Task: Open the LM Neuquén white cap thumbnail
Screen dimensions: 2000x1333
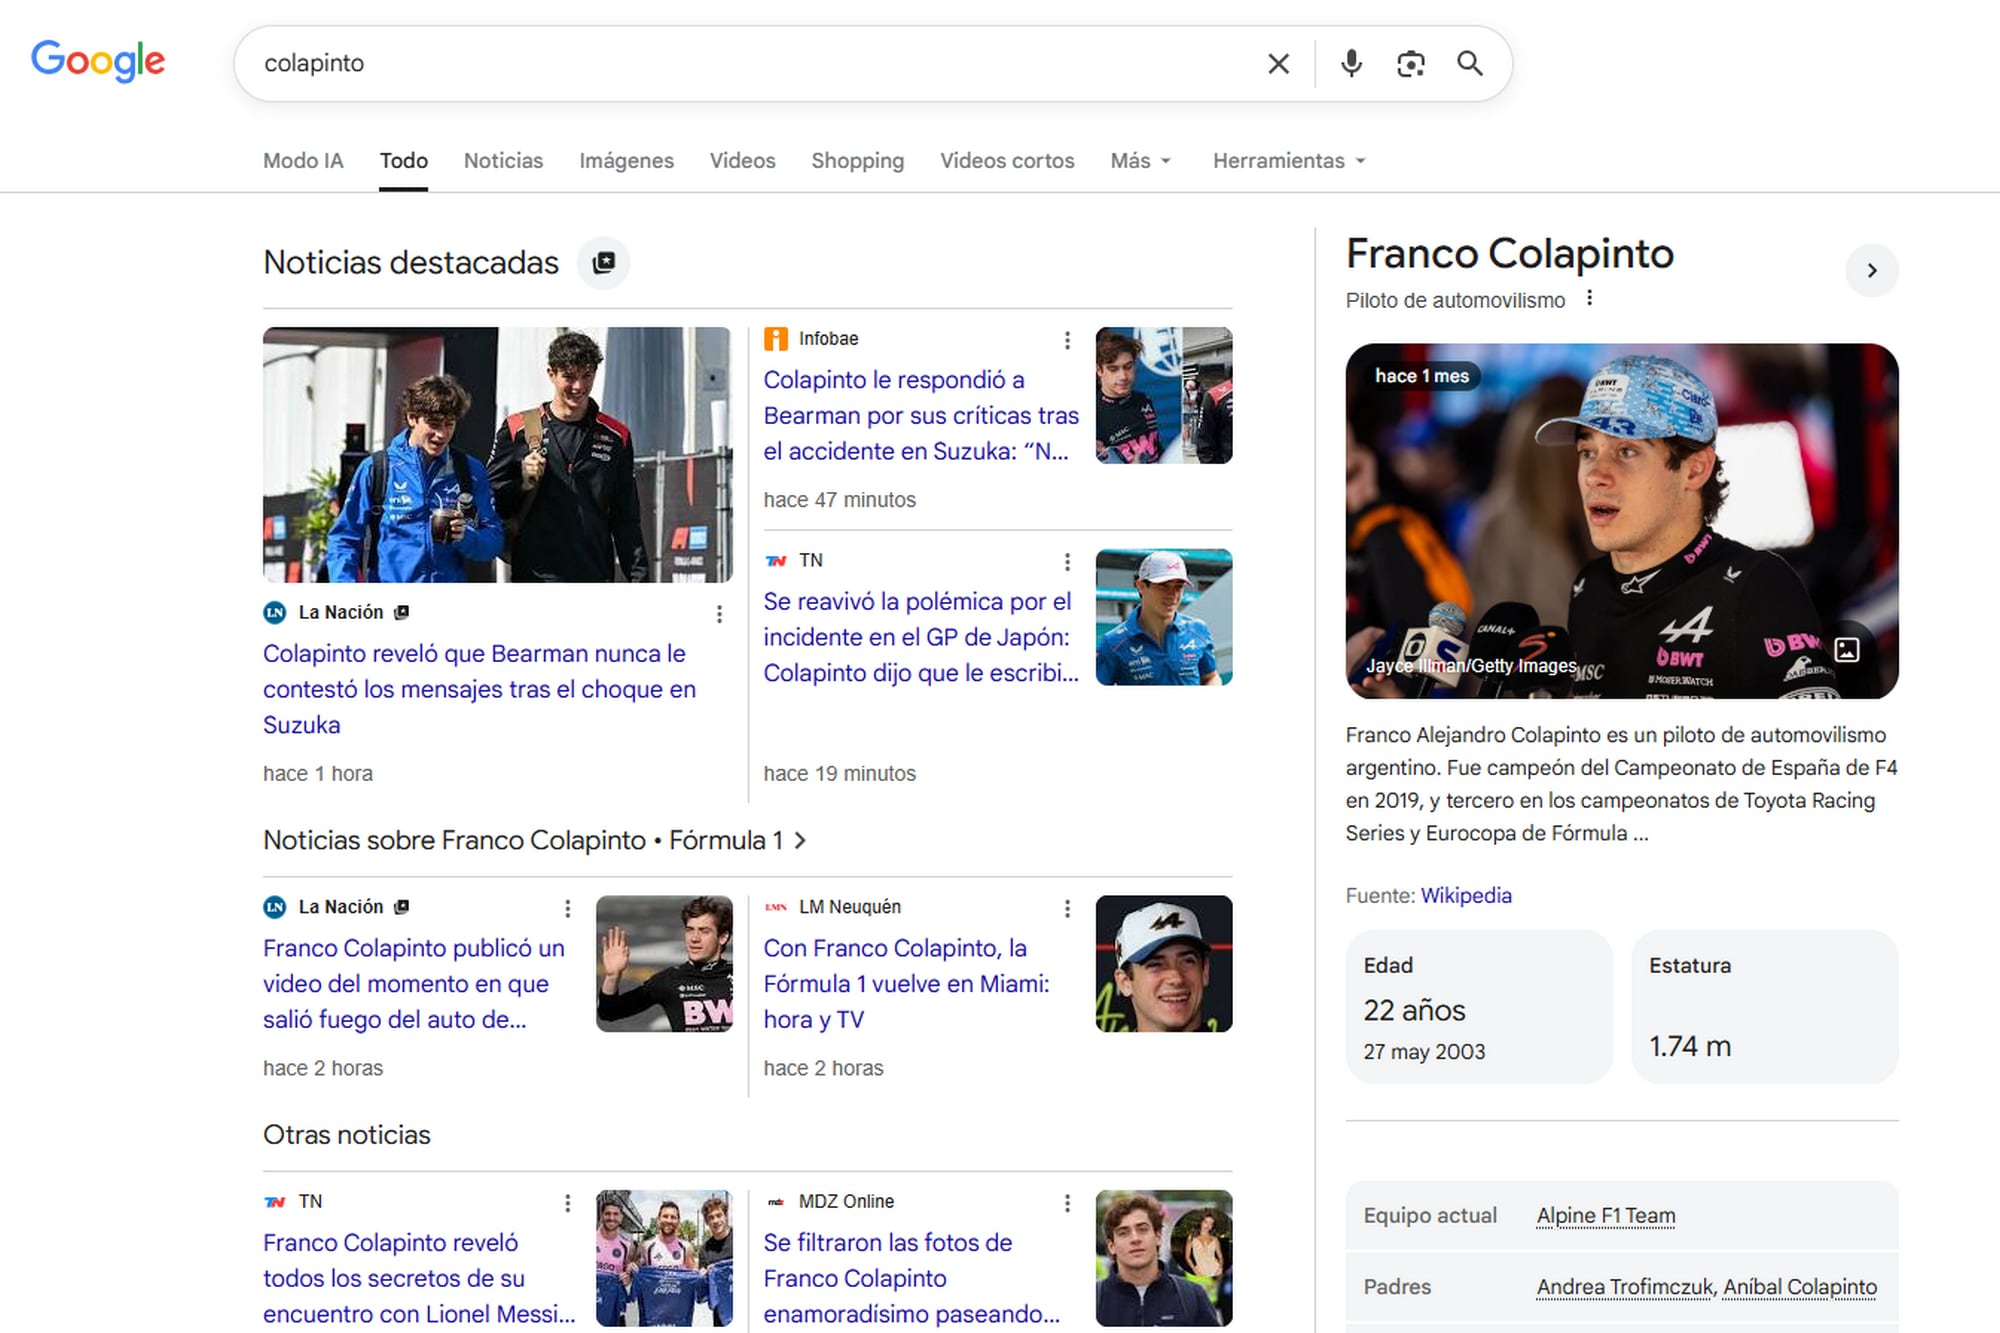Action: [1164, 964]
